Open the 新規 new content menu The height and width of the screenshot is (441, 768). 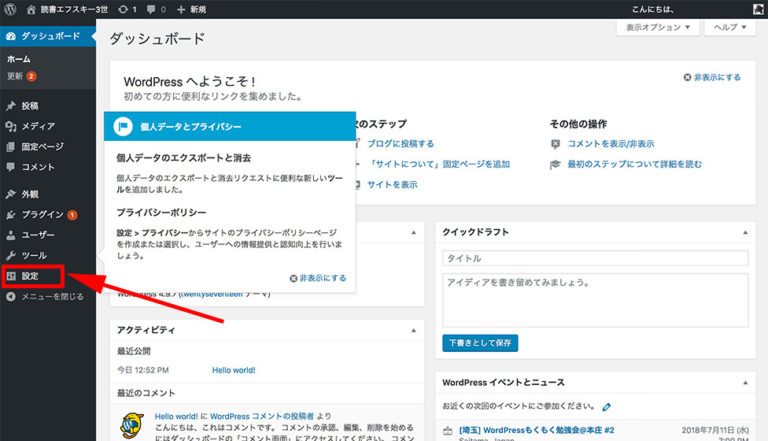(191, 9)
